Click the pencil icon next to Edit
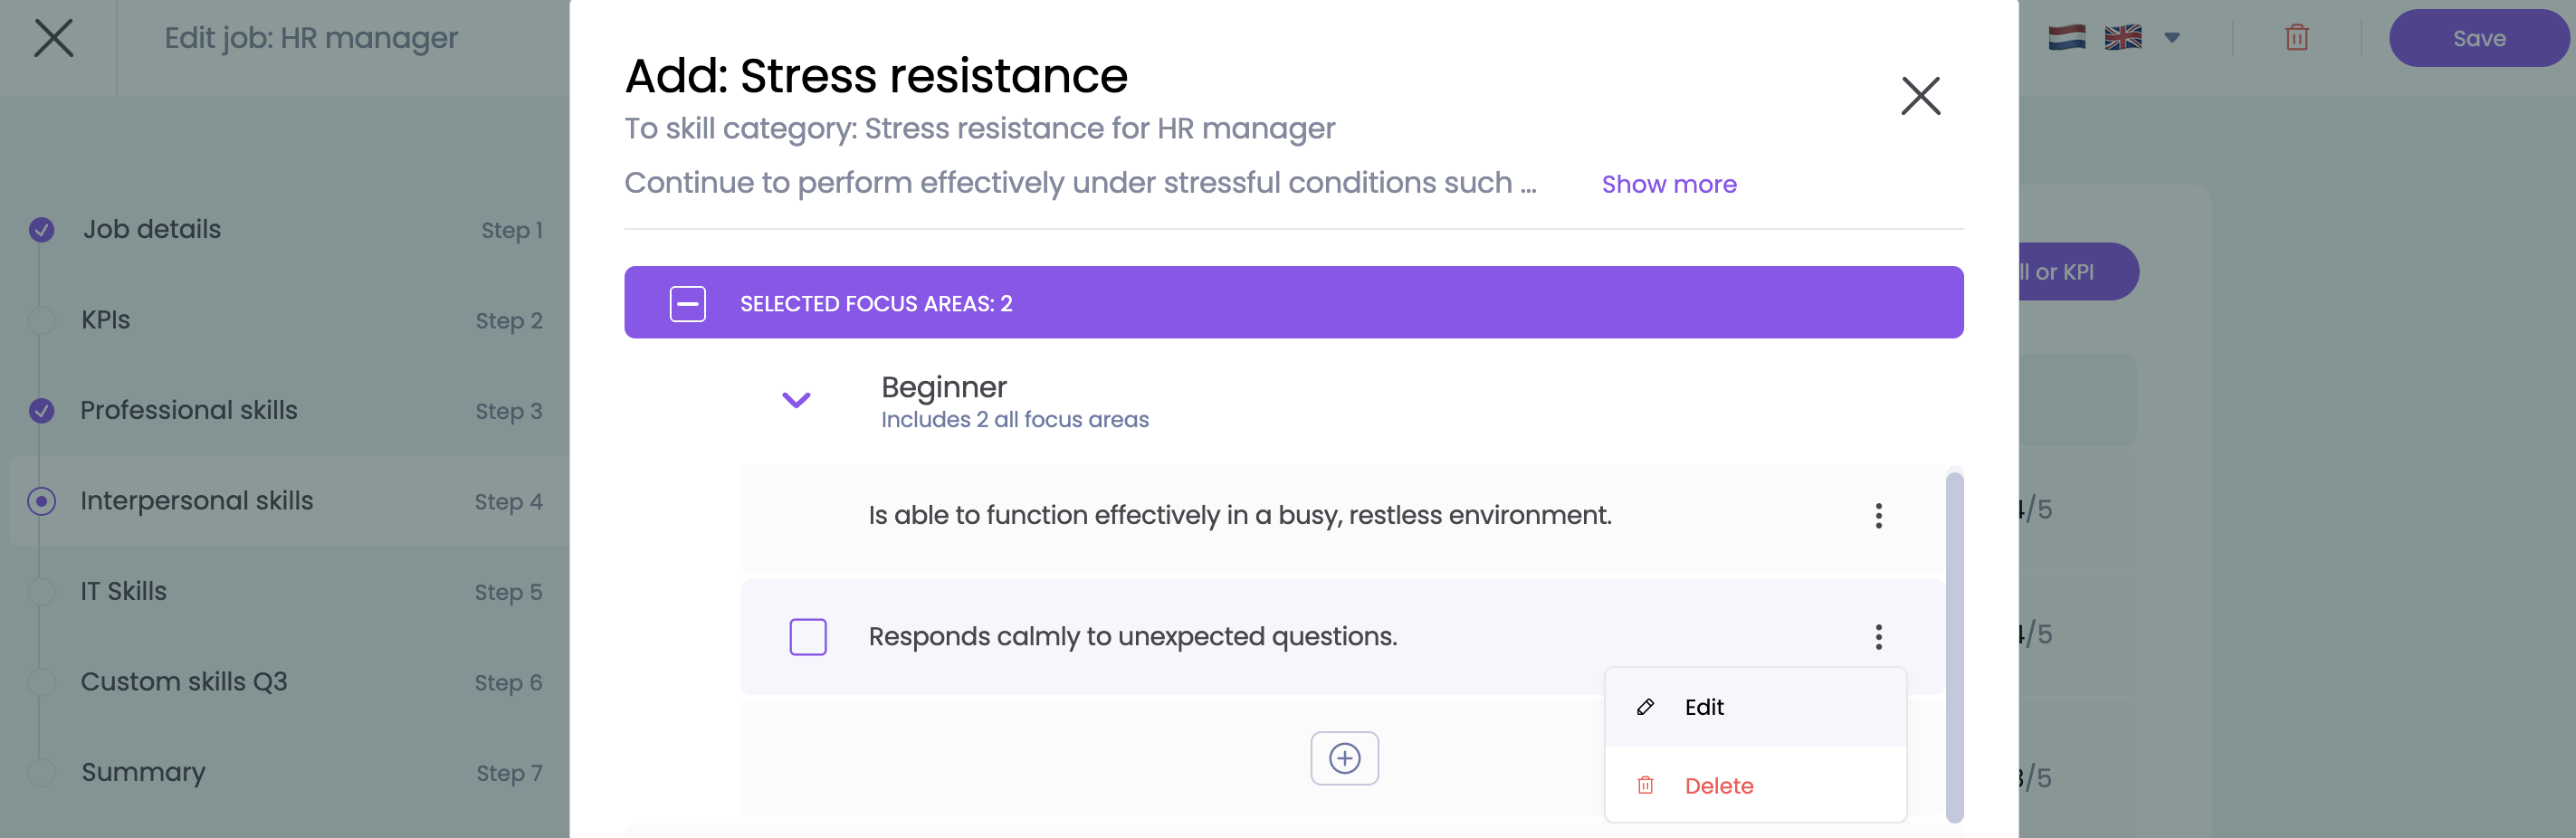Viewport: 2576px width, 838px height. [x=1645, y=707]
